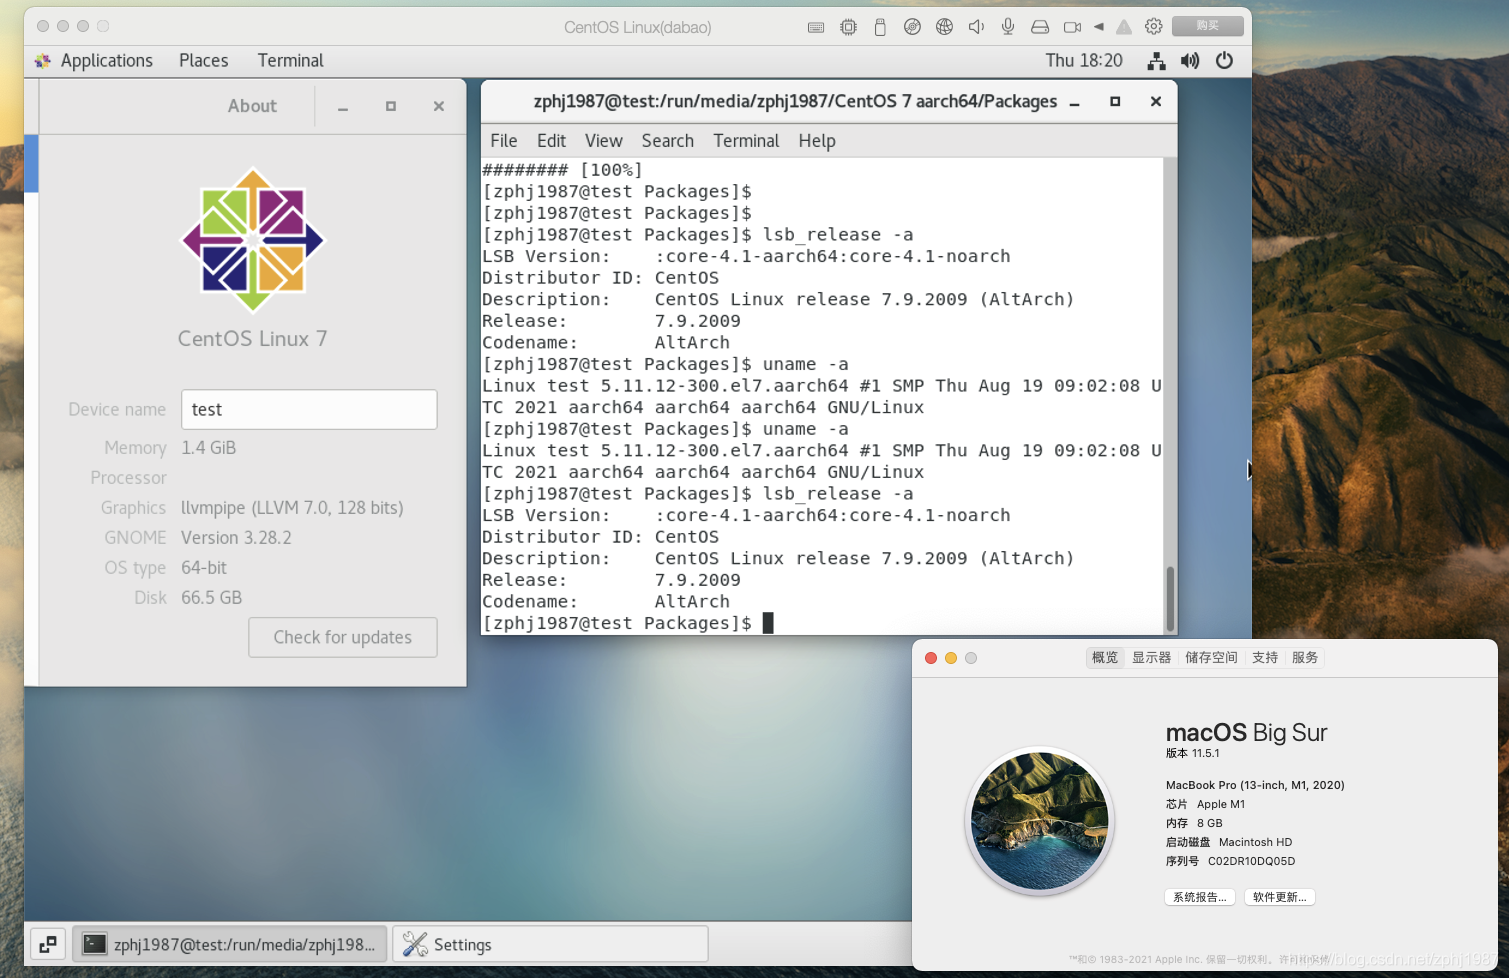Image resolution: width=1509 pixels, height=978 pixels.
Task: Minimize macOS About window yellow button
Action: point(951,658)
